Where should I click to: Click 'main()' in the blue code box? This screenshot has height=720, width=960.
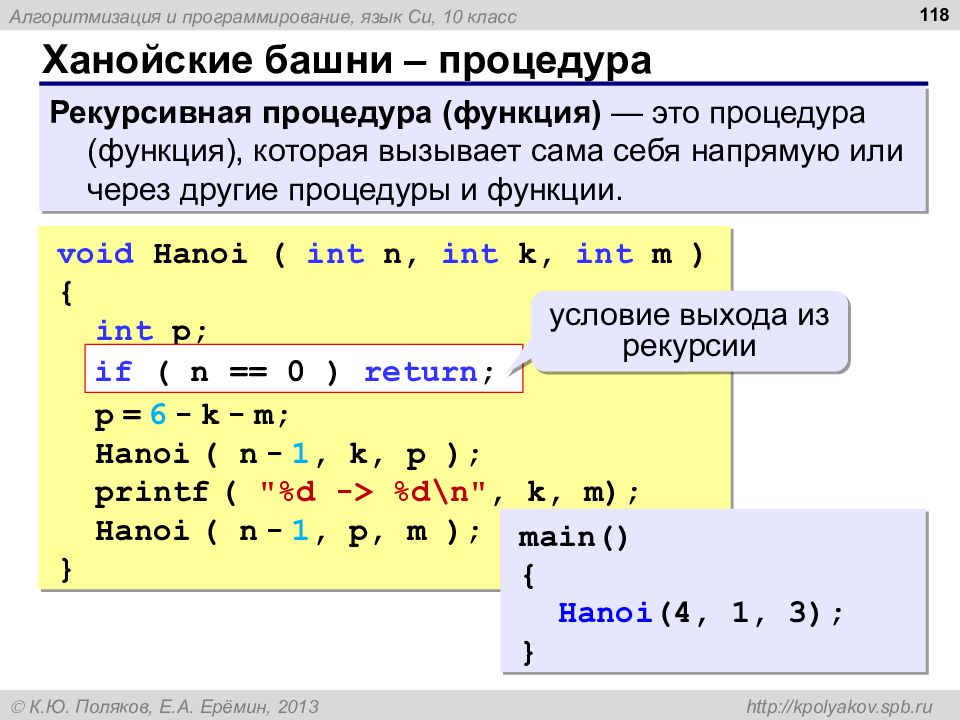573,538
